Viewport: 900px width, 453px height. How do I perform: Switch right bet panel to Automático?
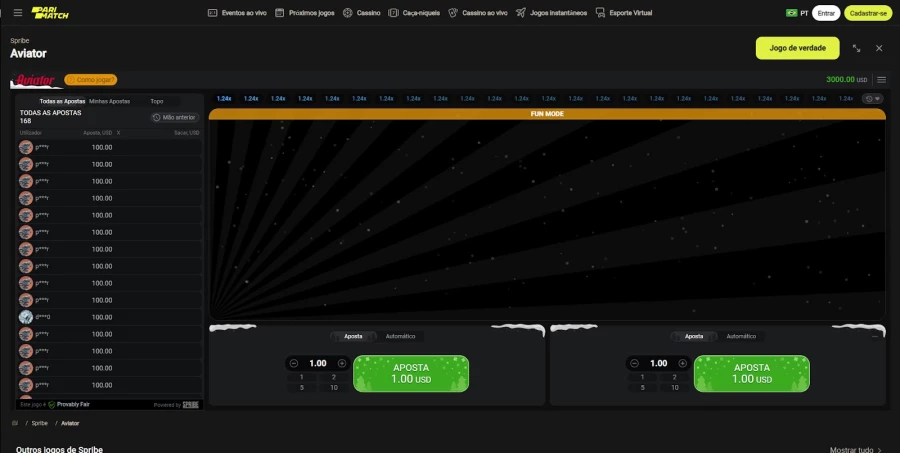pyautogui.click(x=741, y=336)
